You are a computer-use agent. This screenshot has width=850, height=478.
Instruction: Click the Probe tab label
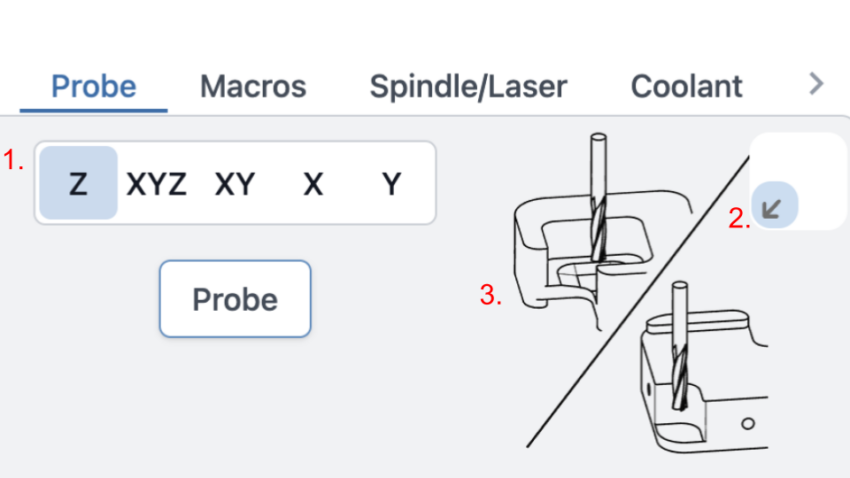coord(94,86)
